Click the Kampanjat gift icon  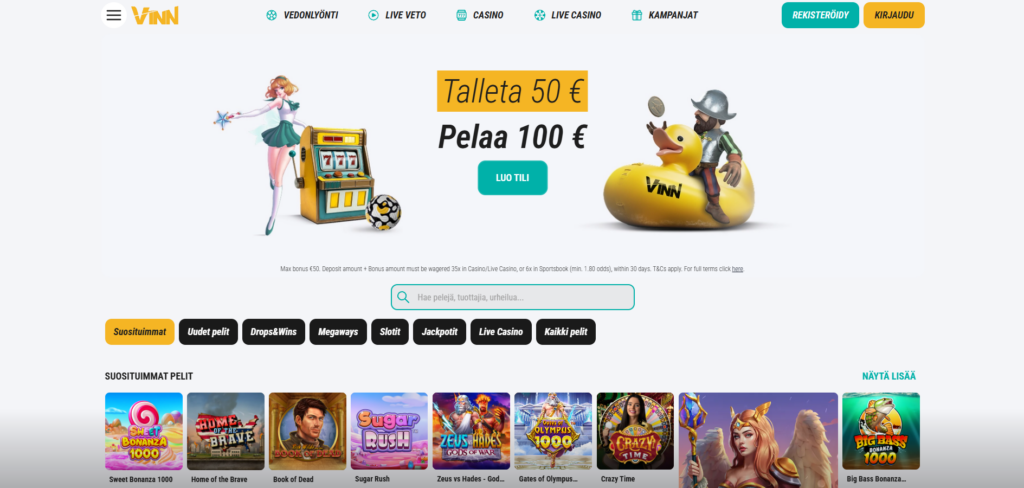637,15
